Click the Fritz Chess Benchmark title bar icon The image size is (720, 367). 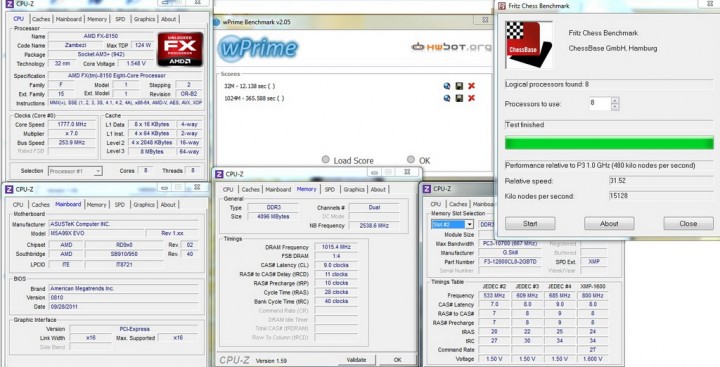pos(502,6)
